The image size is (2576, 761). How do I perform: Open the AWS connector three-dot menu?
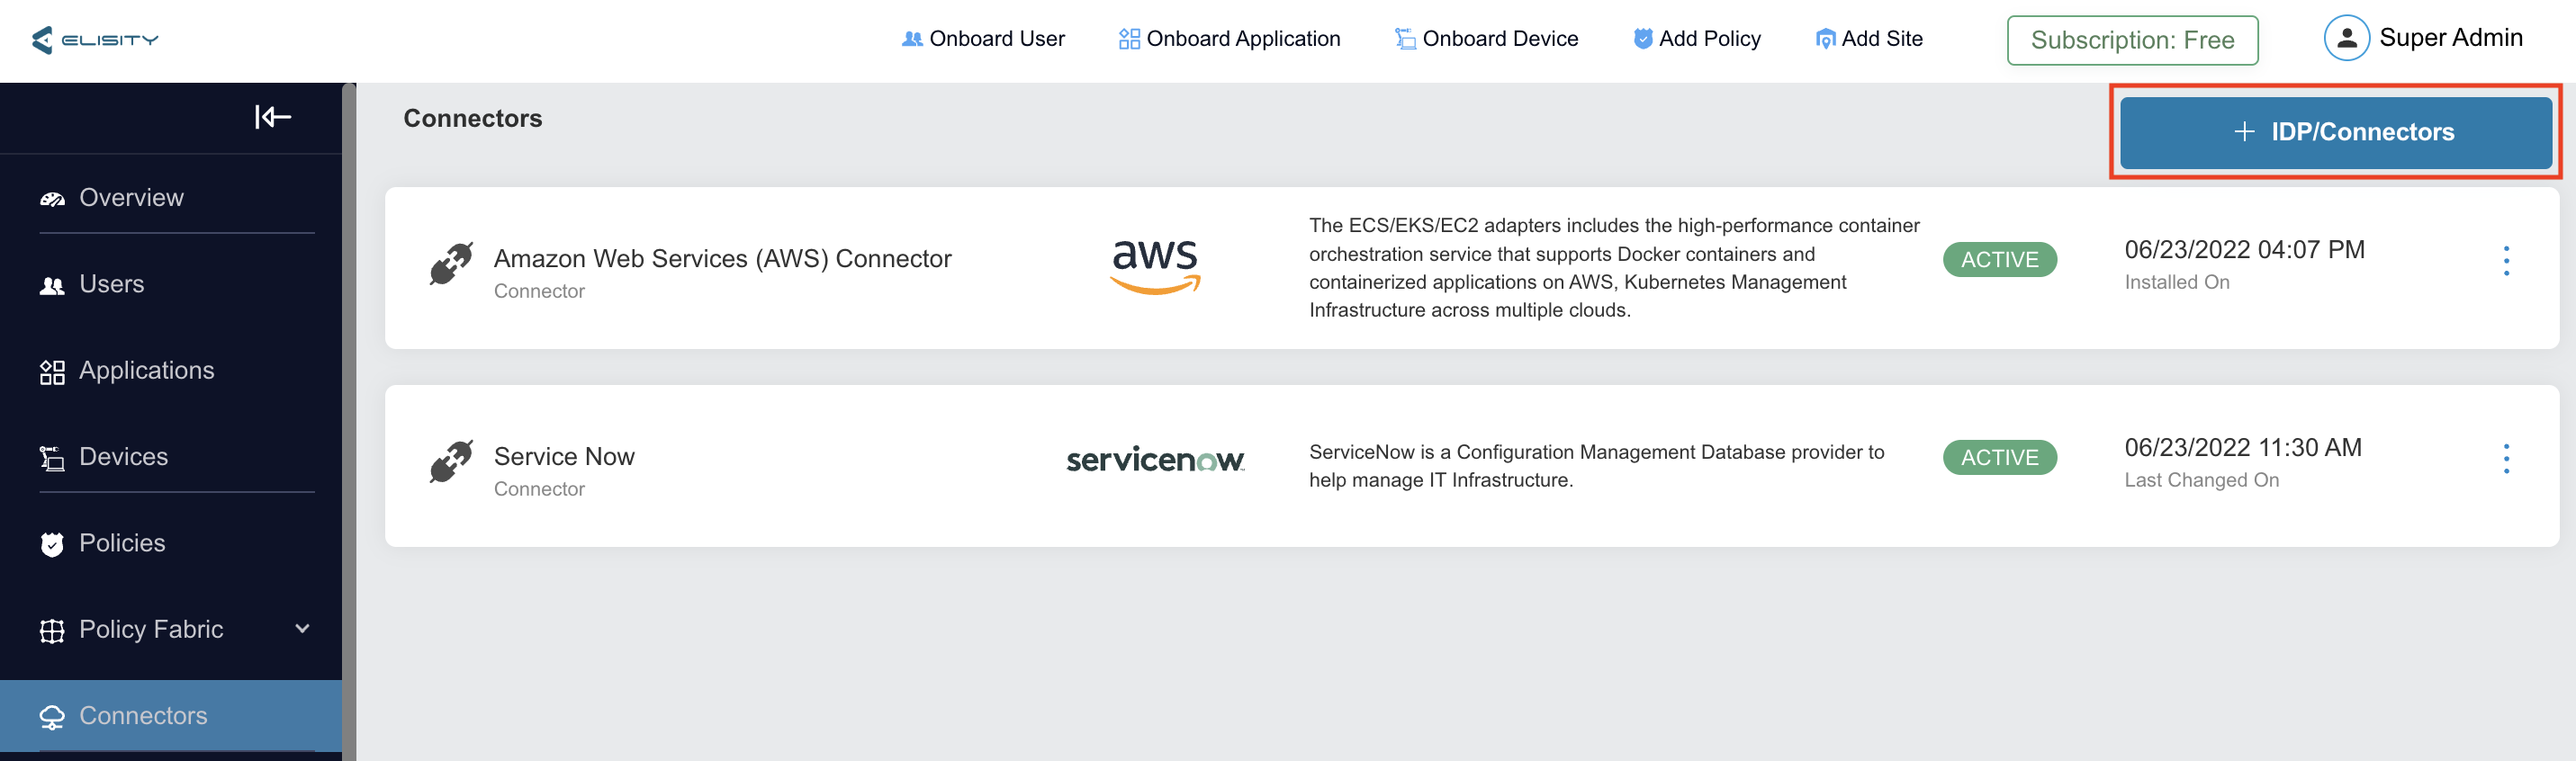(x=2506, y=261)
